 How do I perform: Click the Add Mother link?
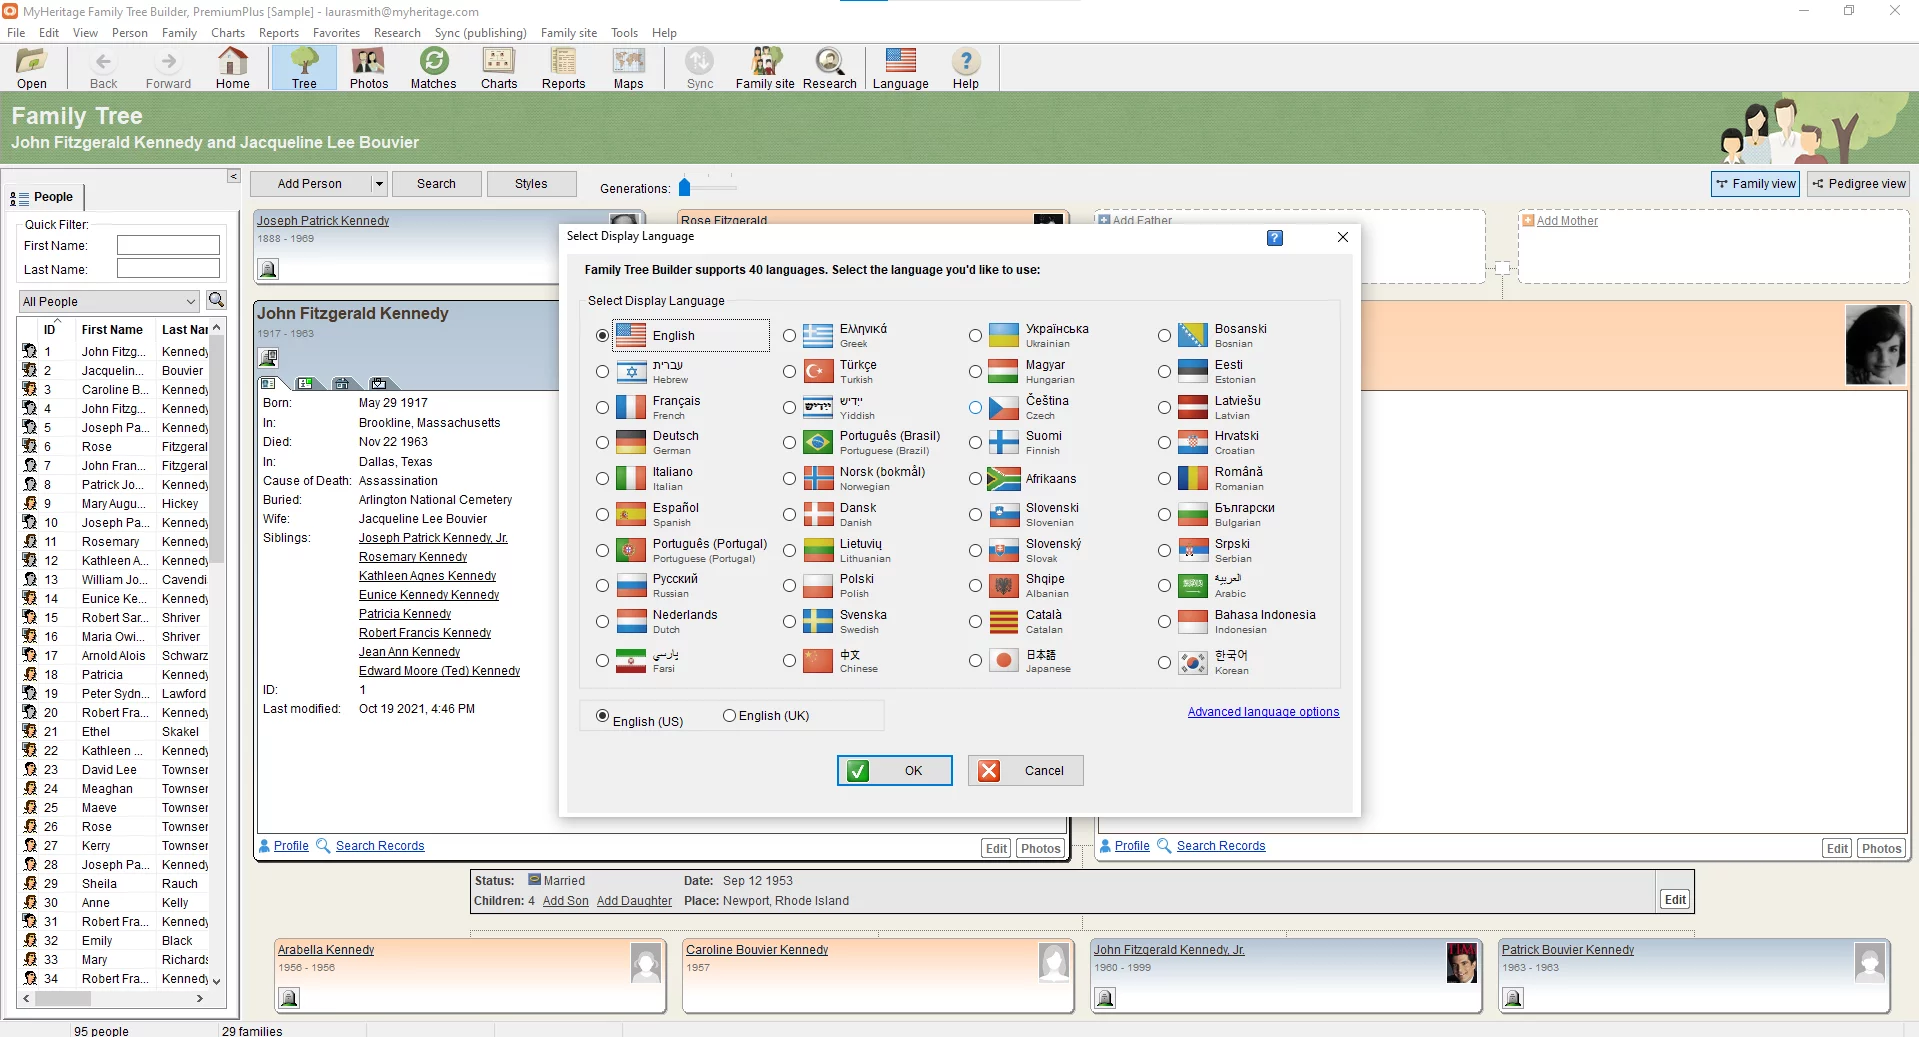(x=1566, y=221)
